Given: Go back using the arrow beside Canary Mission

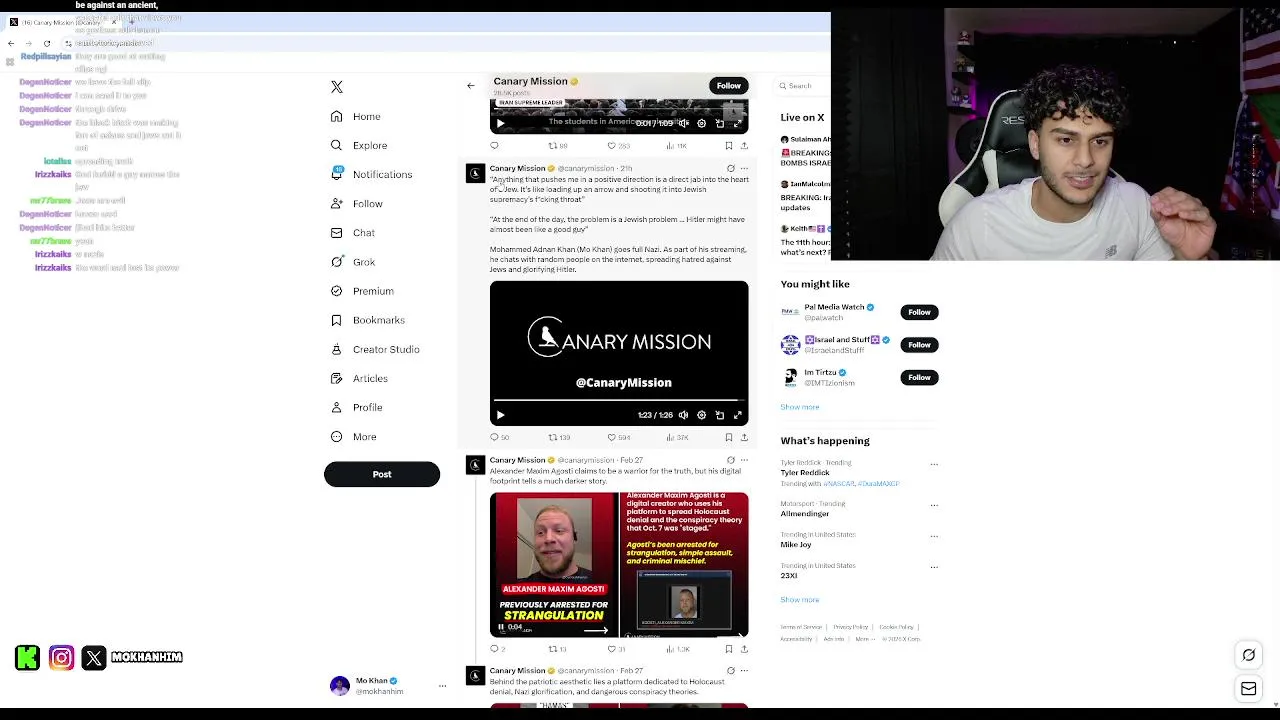Looking at the screenshot, I should point(471,86).
